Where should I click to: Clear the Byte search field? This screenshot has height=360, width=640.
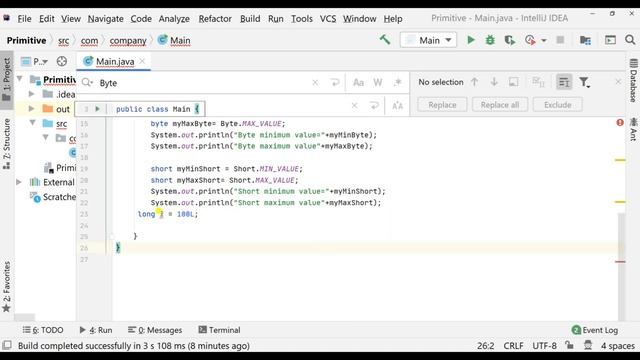coord(315,83)
